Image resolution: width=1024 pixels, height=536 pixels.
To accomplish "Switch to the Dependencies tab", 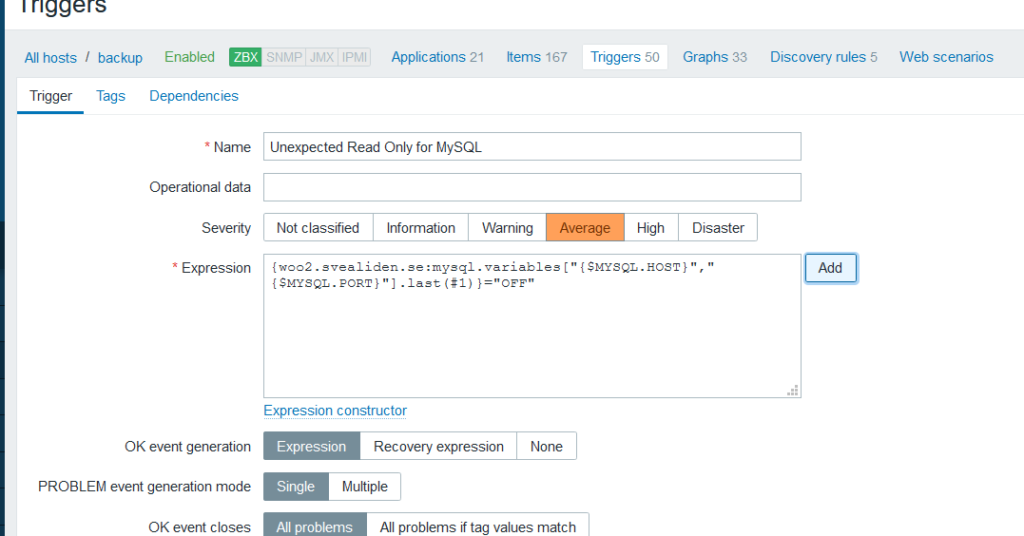I will tap(194, 96).
